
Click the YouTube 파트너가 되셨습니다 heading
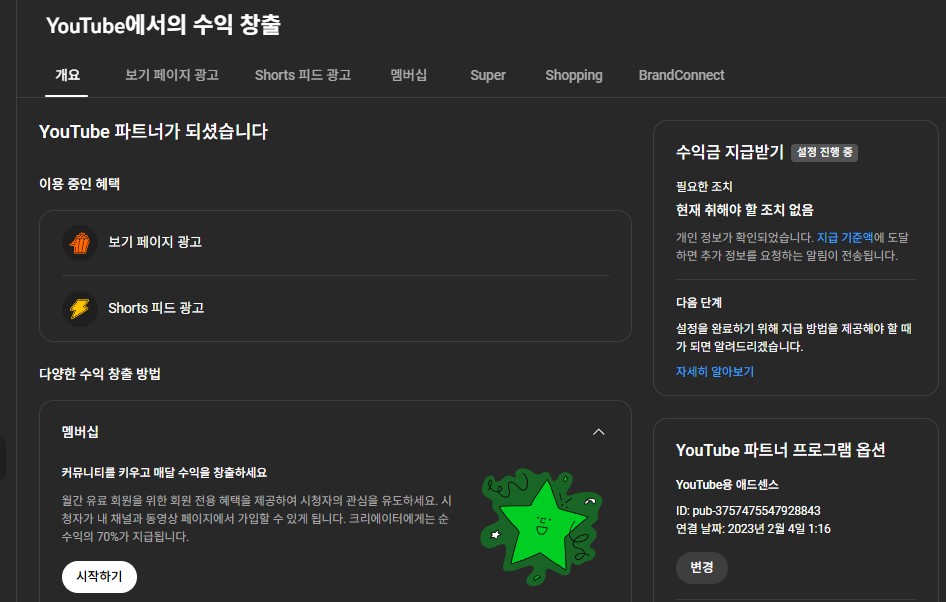[153, 131]
